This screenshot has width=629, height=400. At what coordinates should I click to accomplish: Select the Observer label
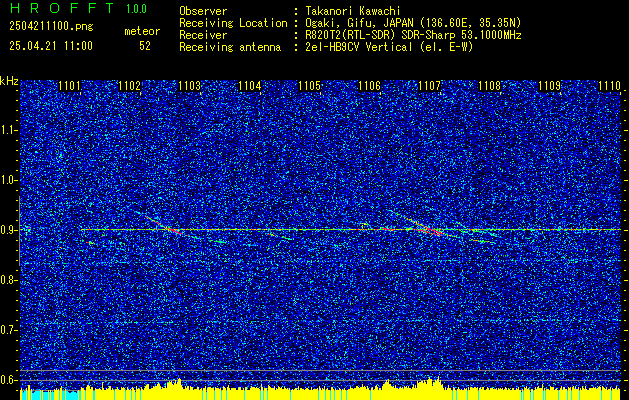pos(203,11)
